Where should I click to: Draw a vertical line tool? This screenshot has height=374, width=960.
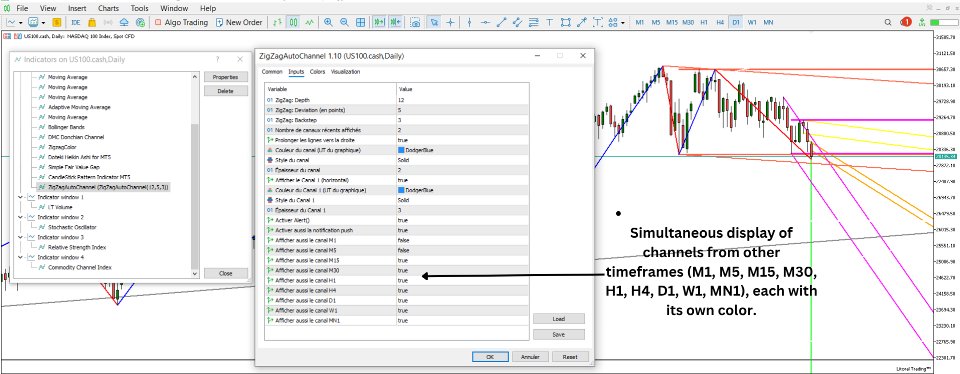[470, 22]
